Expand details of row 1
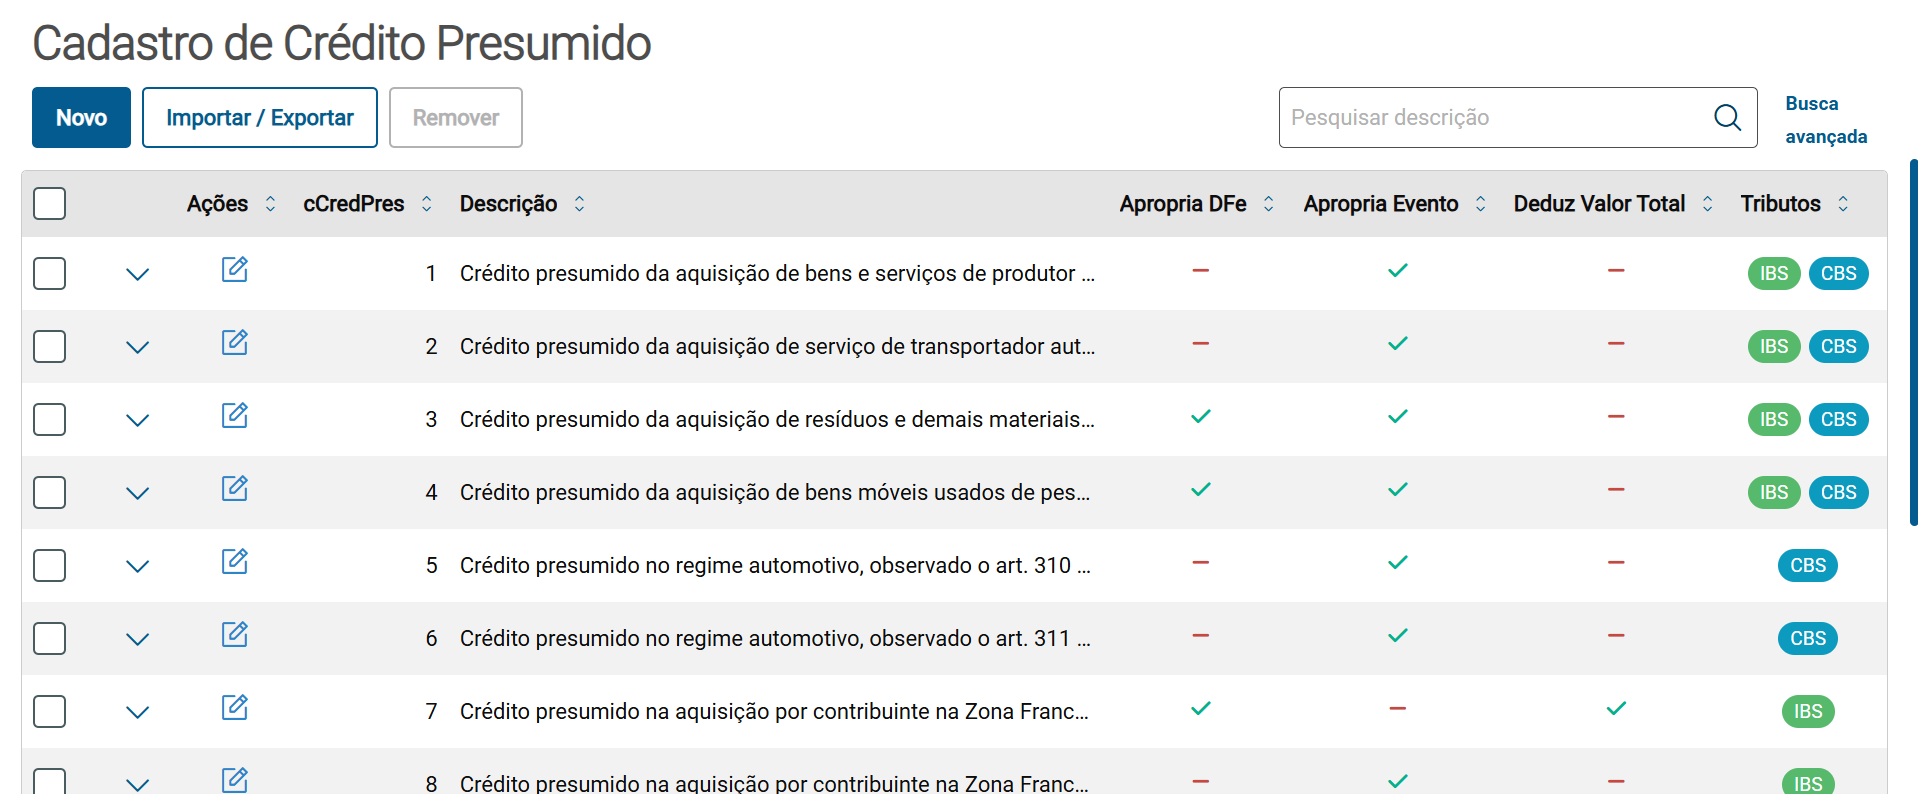The width and height of the screenshot is (1918, 794). [138, 274]
